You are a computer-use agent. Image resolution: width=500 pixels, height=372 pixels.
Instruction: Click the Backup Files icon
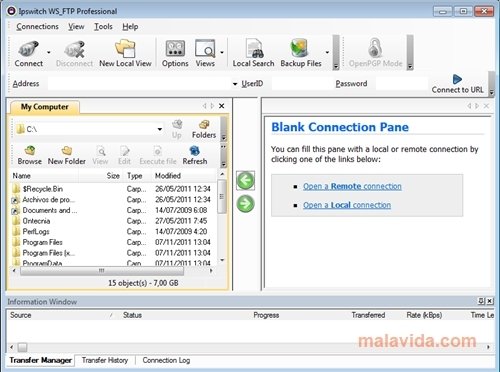coord(299,49)
